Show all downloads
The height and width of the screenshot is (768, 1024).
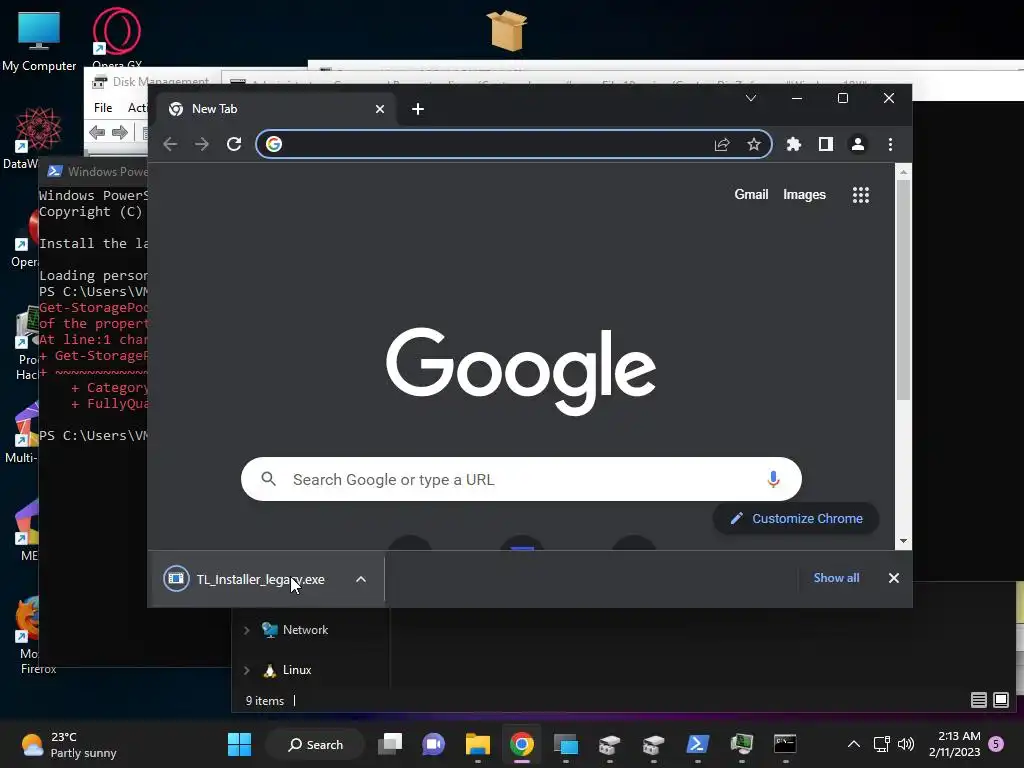(x=836, y=578)
